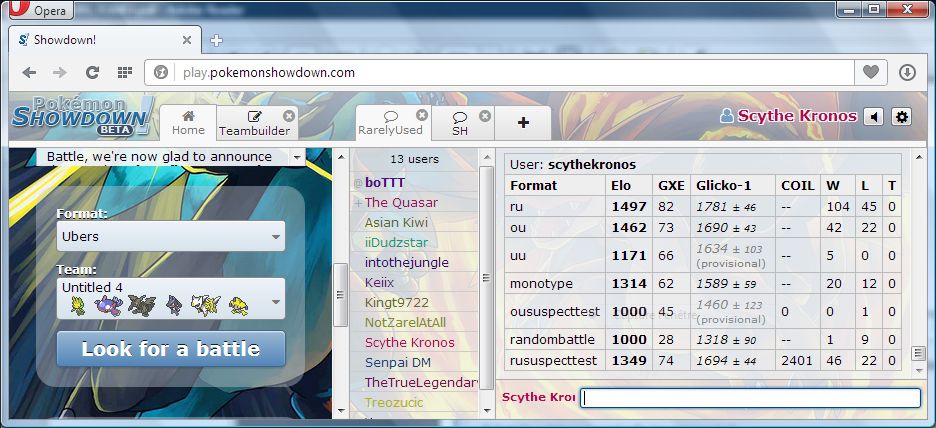The image size is (936, 428).
Task: Click the chat log scrollbar thumb
Action: (x=918, y=353)
